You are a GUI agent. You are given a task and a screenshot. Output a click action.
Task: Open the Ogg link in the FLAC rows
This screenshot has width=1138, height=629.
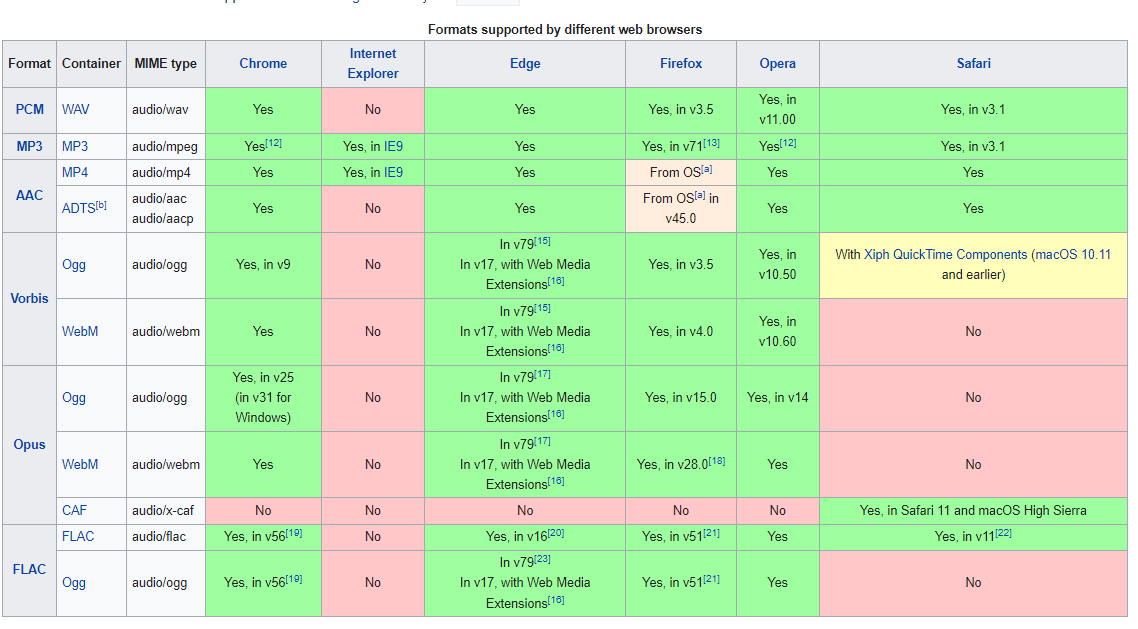73,583
